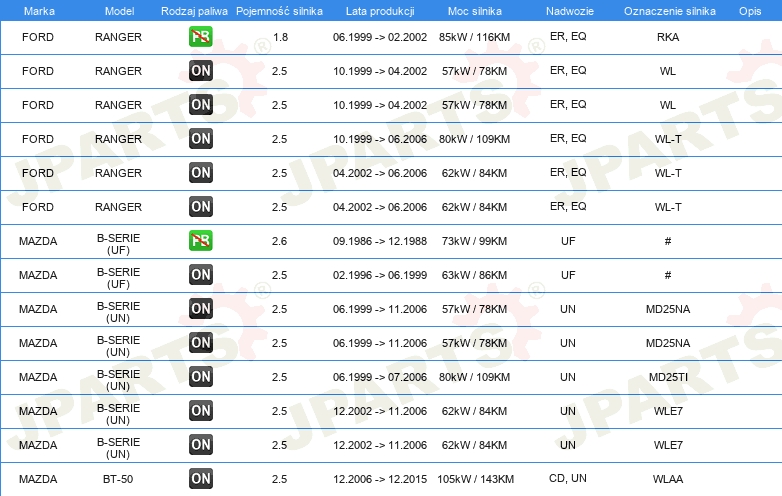Image resolution: width=782 pixels, height=496 pixels.
Task: Click the Marka column header
Action: [x=39, y=11]
